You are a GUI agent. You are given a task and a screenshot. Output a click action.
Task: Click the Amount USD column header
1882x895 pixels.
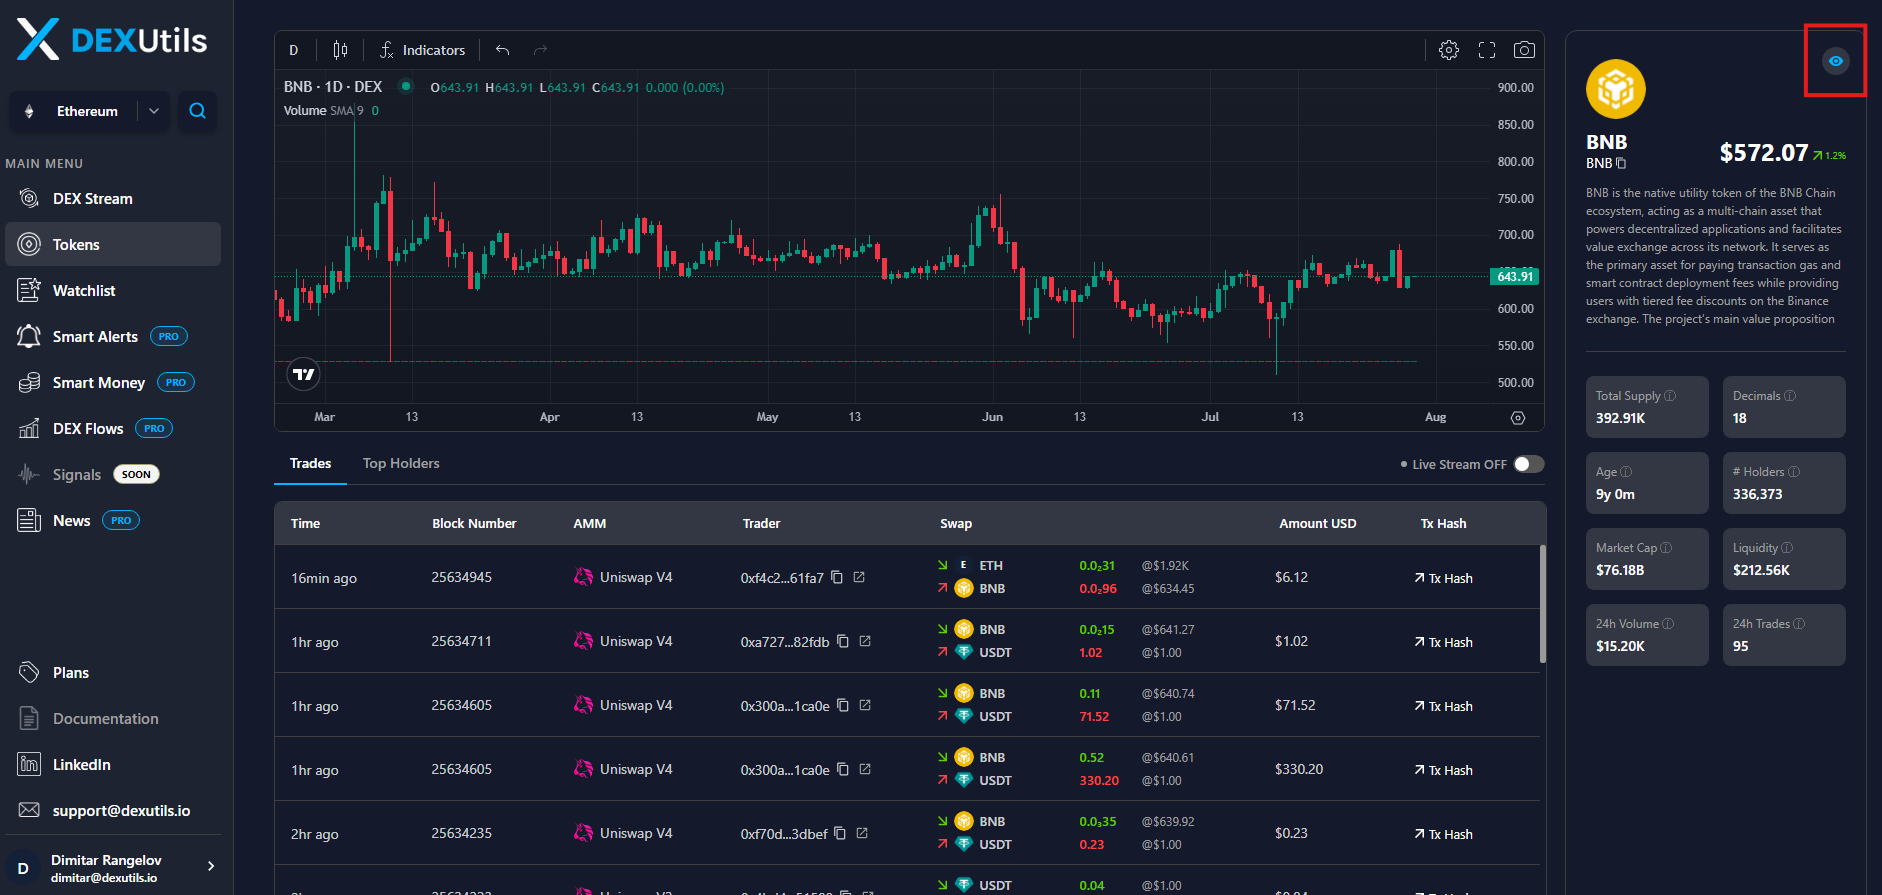(x=1318, y=524)
